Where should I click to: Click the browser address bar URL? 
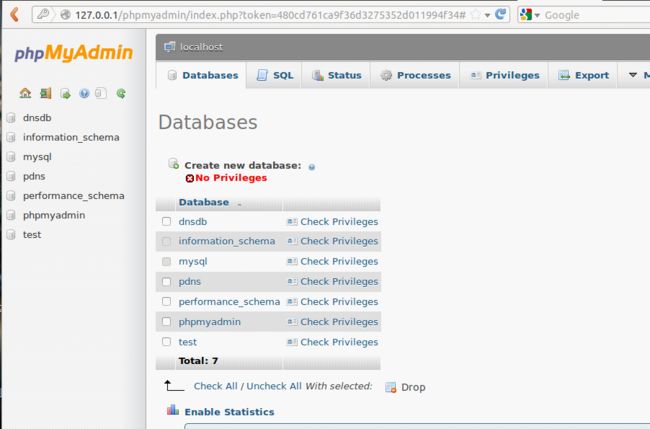click(270, 15)
